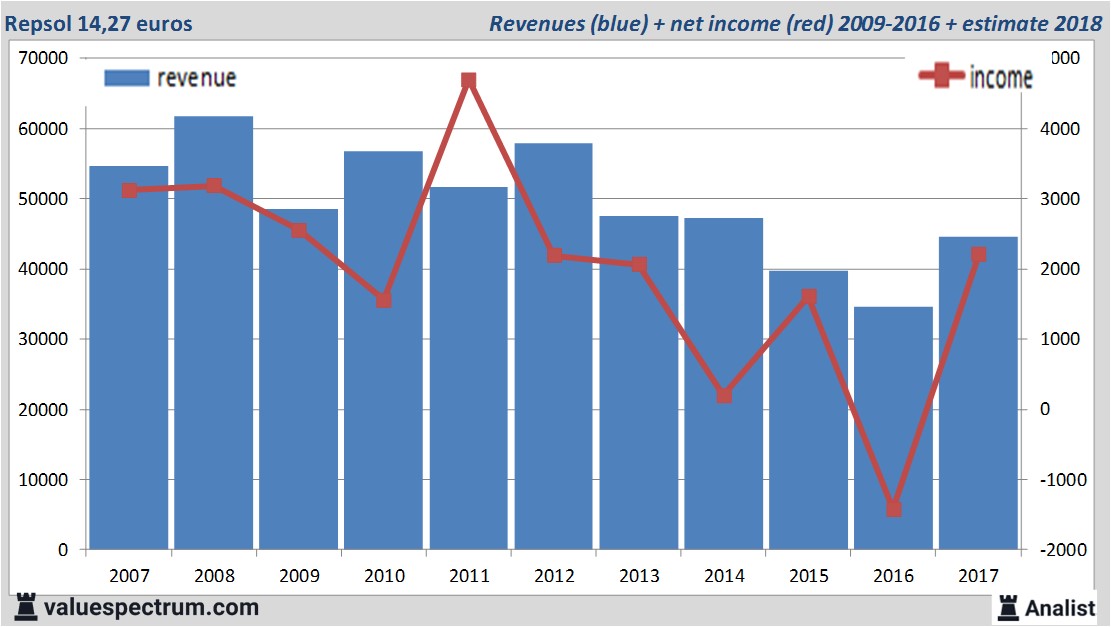The height and width of the screenshot is (627, 1111).
Task: Click the blue revenue legend swatch
Action: (x=126, y=78)
